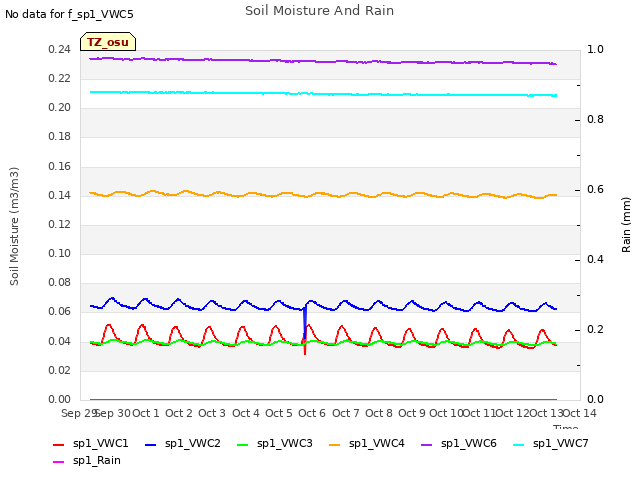Image resolution: width=640 pixels, height=480 pixels.
Task: Click the blue sp1_VWC2 legend swatch
Action: 151,444
